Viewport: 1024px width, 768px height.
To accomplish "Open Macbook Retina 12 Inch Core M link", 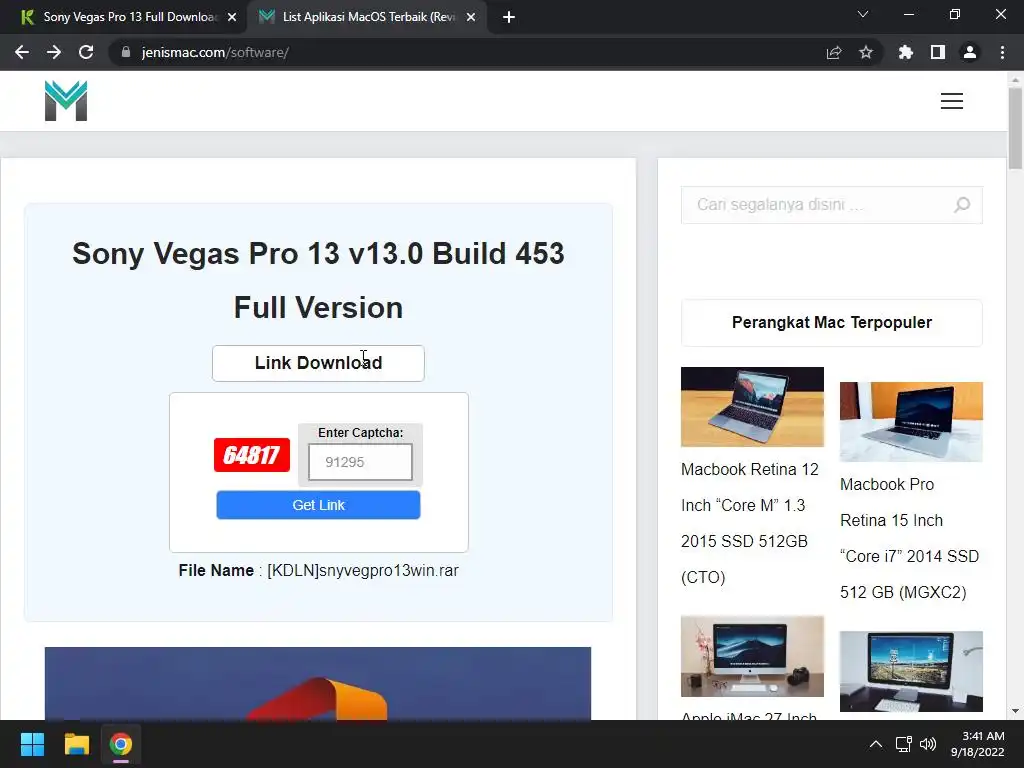I will 750,523.
